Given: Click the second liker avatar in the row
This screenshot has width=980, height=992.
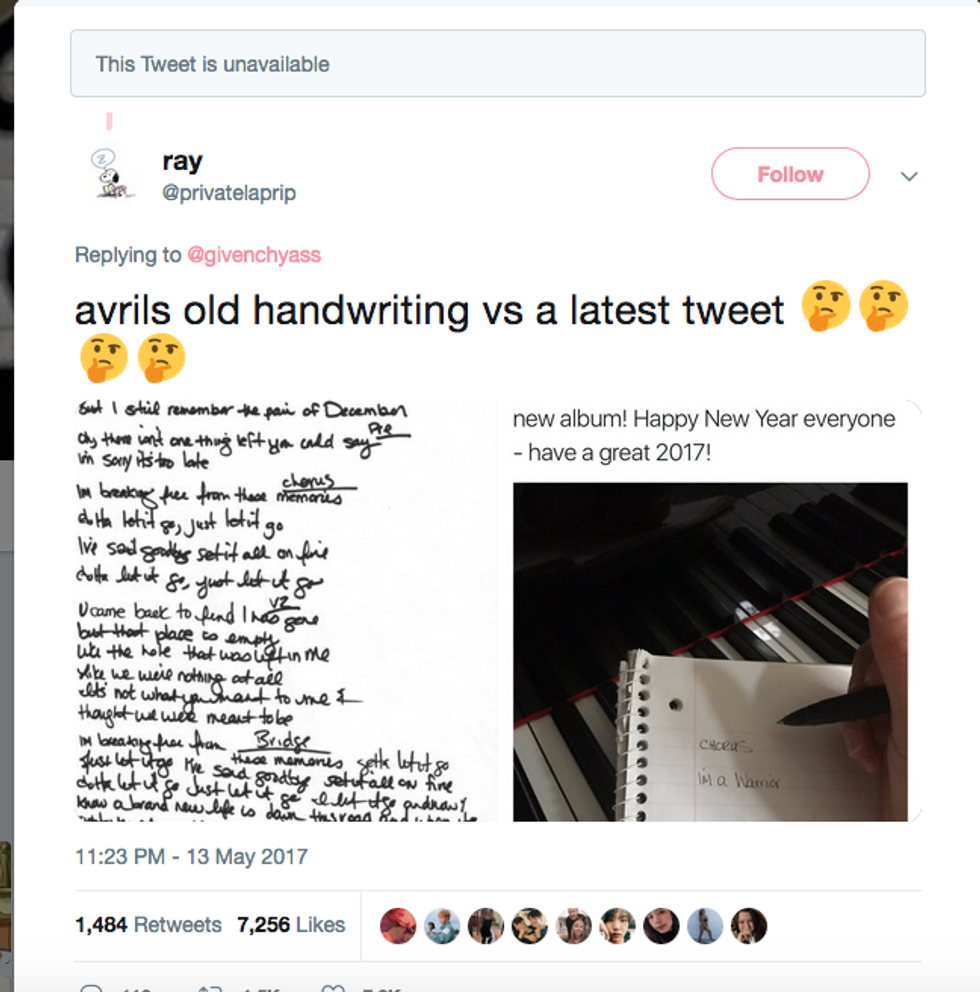Looking at the screenshot, I should pyautogui.click(x=442, y=926).
